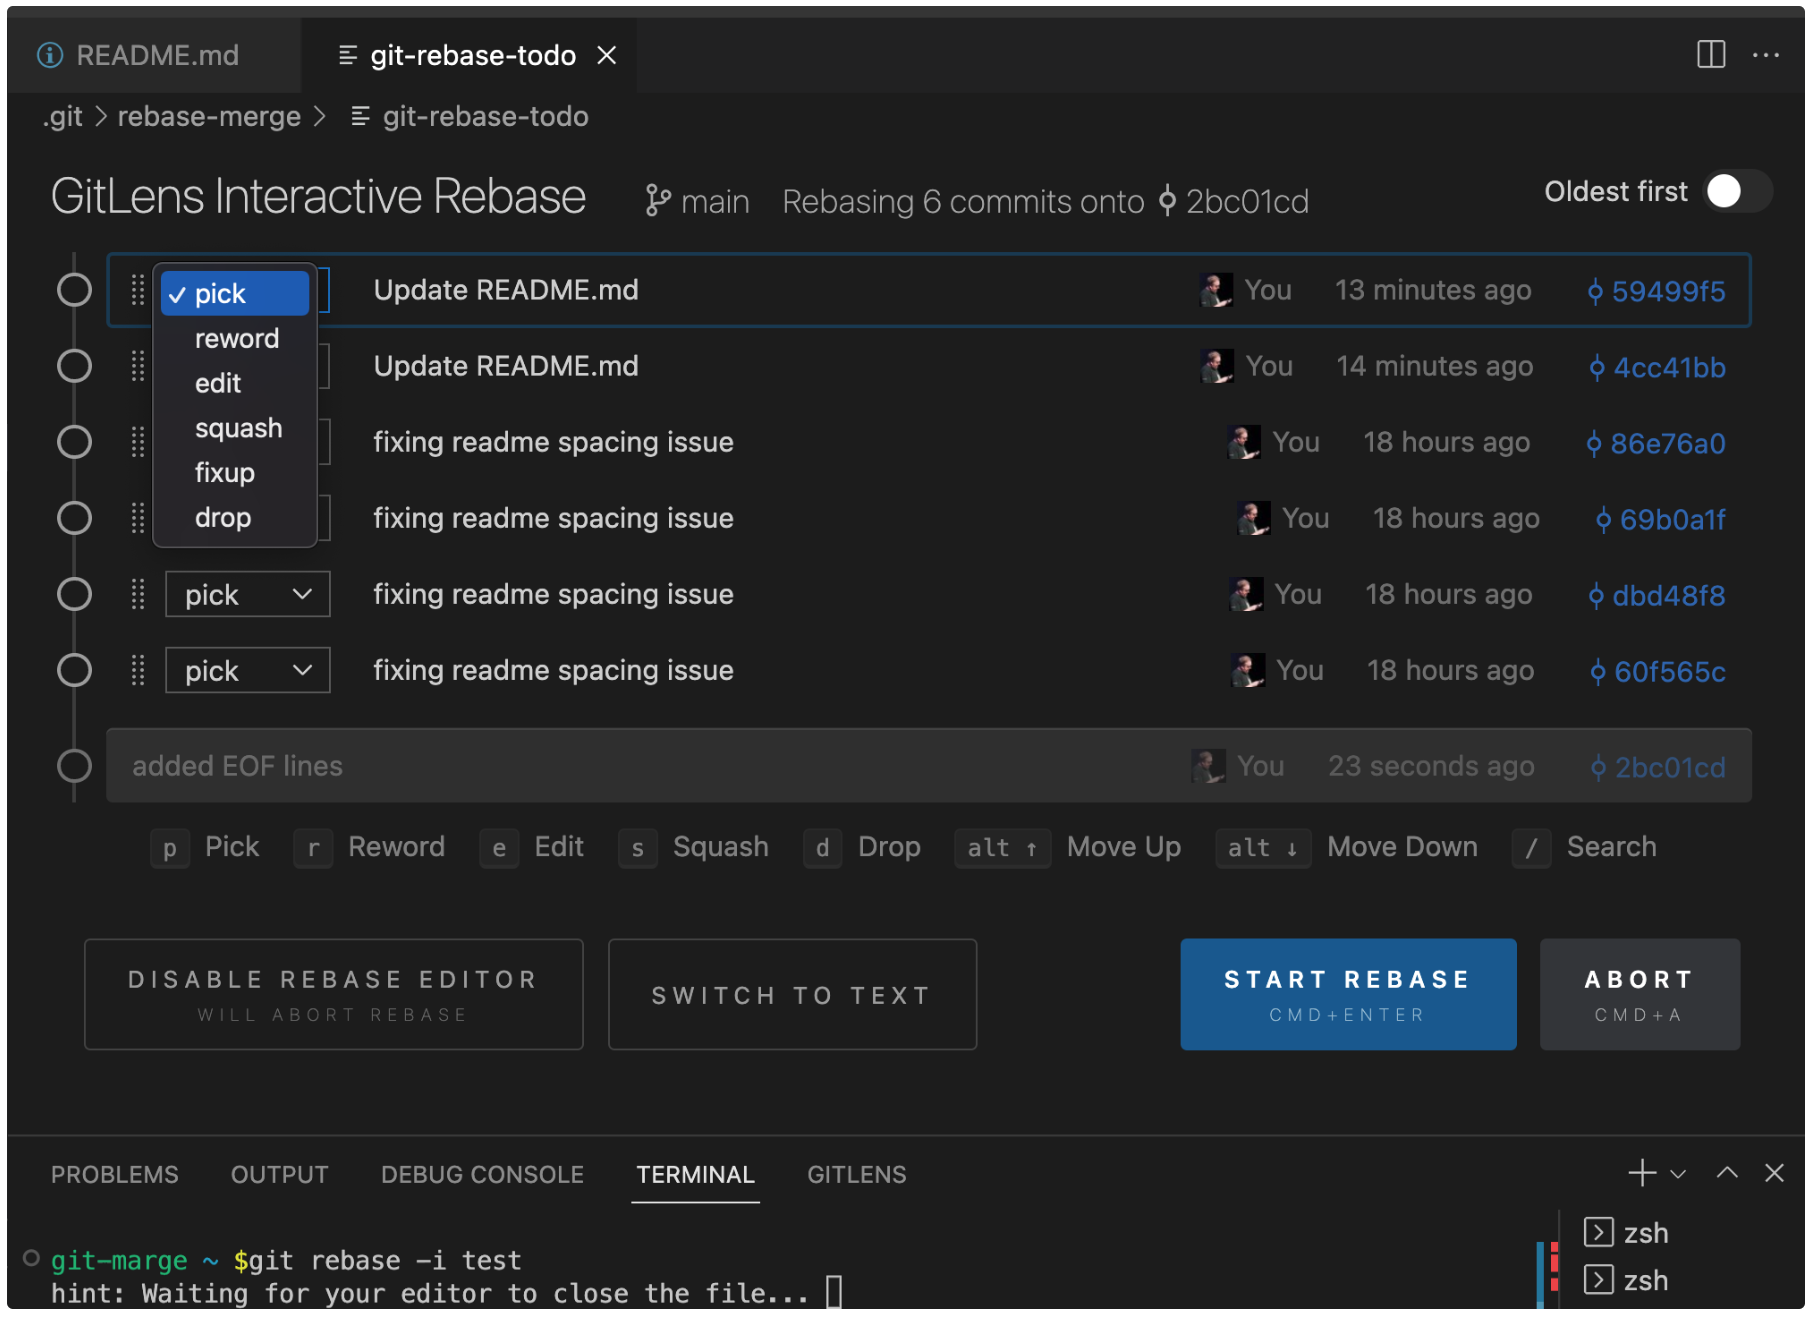Click the Abort button
This screenshot has height=1318, width=1813.
[1639, 994]
